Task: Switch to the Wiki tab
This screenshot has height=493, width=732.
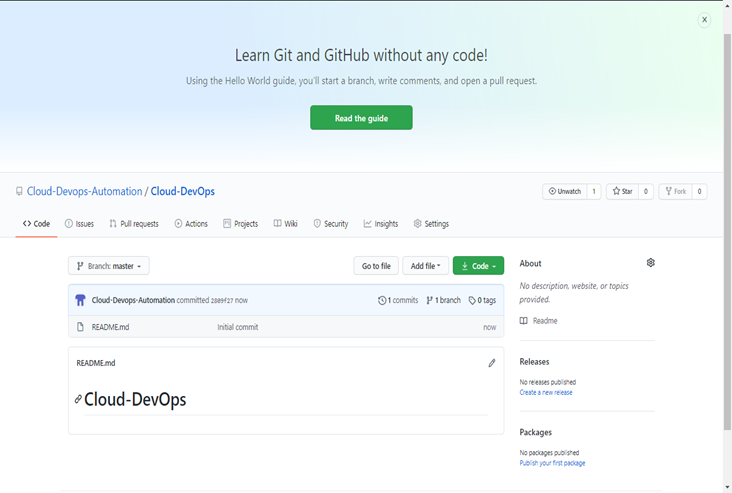Action: click(x=285, y=224)
